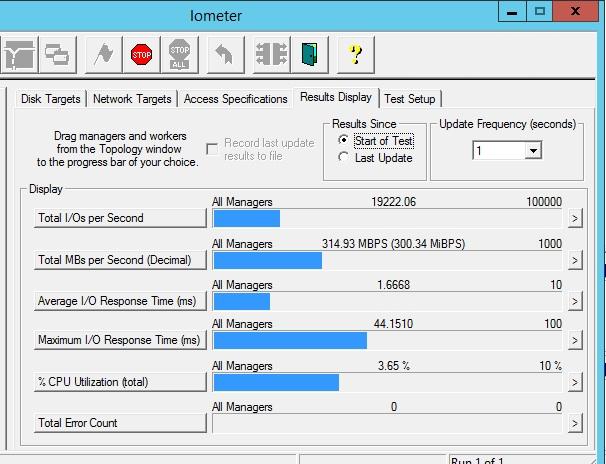Open About Iometer question mark icon
The height and width of the screenshot is (464, 606).
tap(356, 54)
